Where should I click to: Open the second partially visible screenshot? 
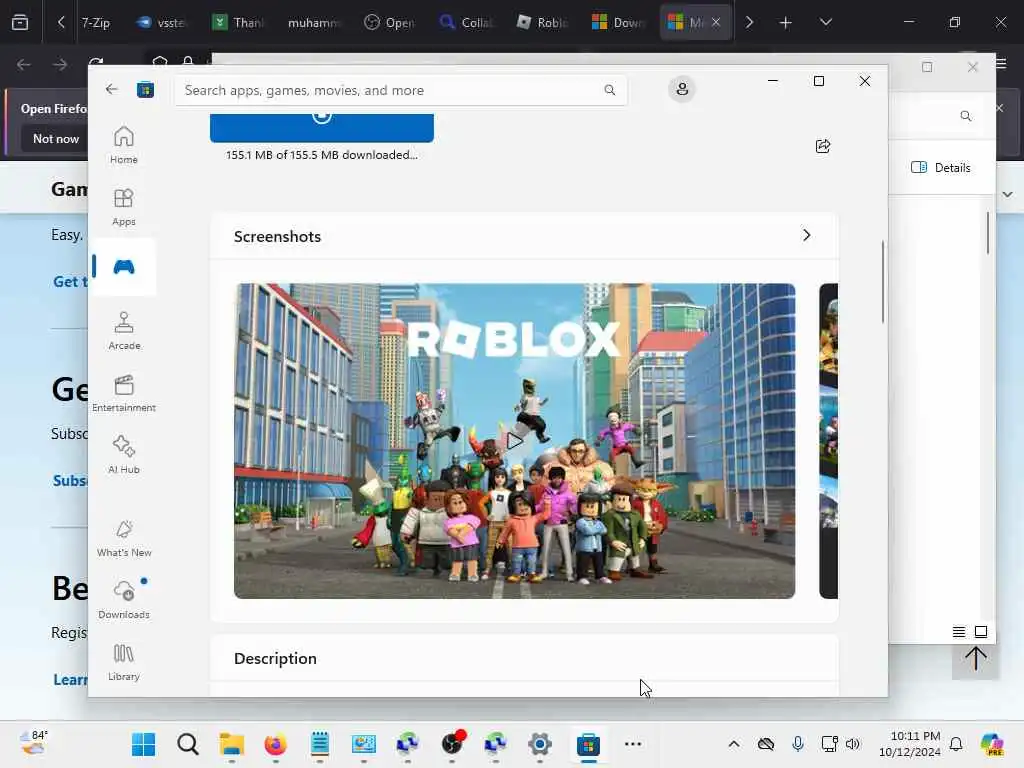point(828,441)
